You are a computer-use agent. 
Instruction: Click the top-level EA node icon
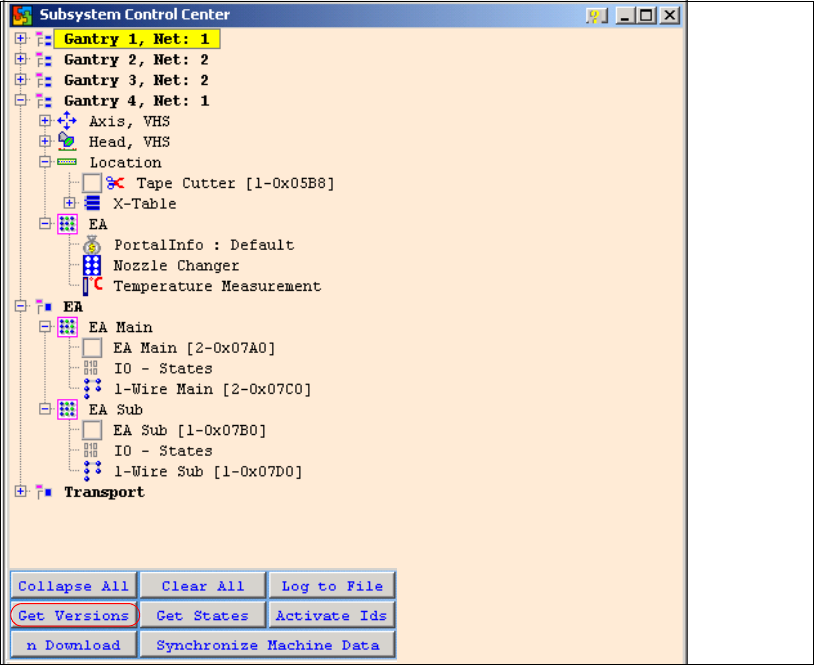click(x=44, y=306)
